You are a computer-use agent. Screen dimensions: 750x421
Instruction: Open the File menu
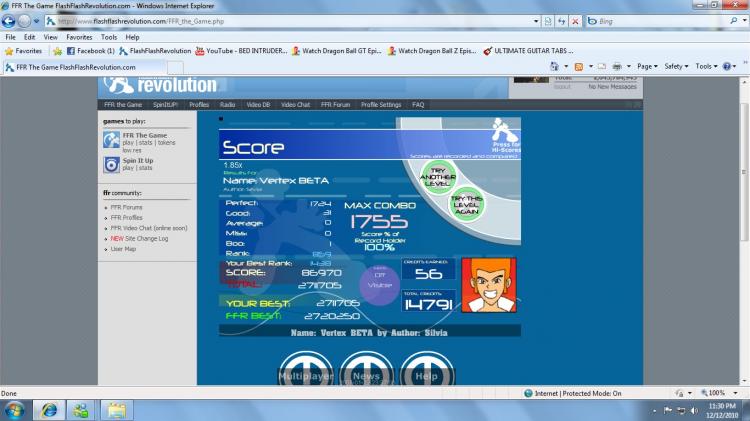[x=11, y=37]
